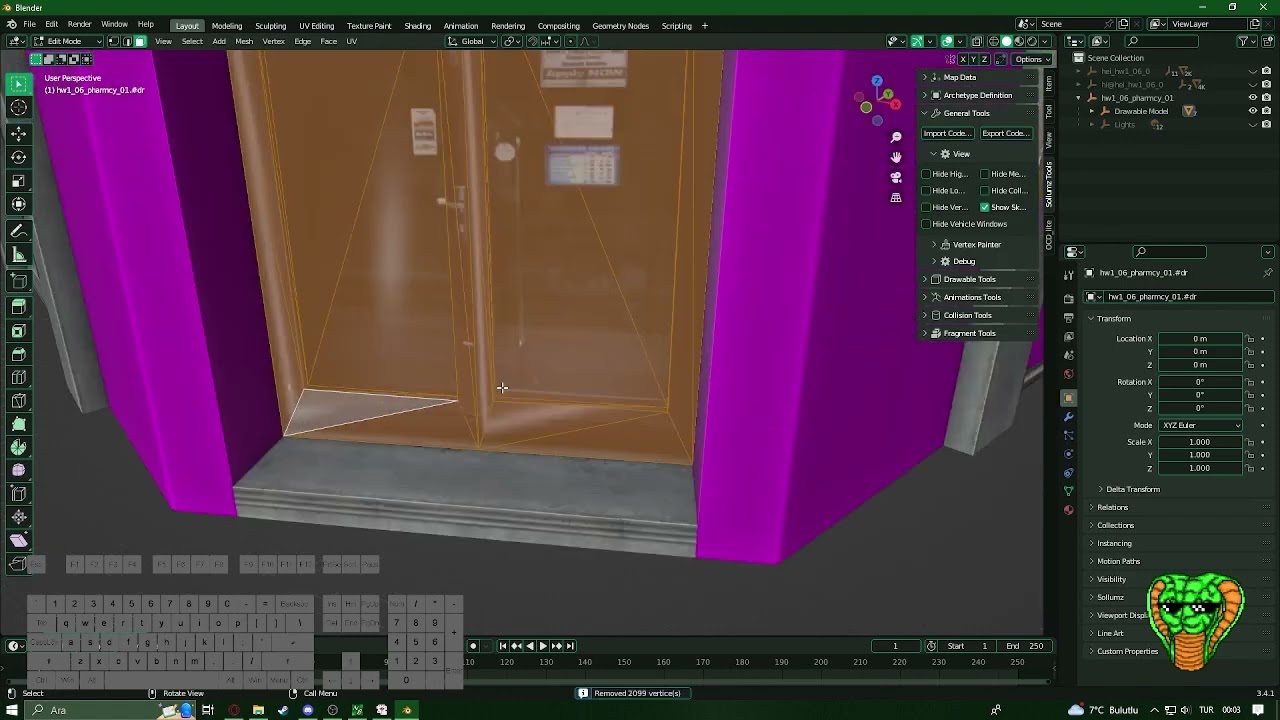Image resolution: width=1280 pixels, height=720 pixels.
Task: Hide Drawable Model in the outliner
Action: pos(1252,111)
